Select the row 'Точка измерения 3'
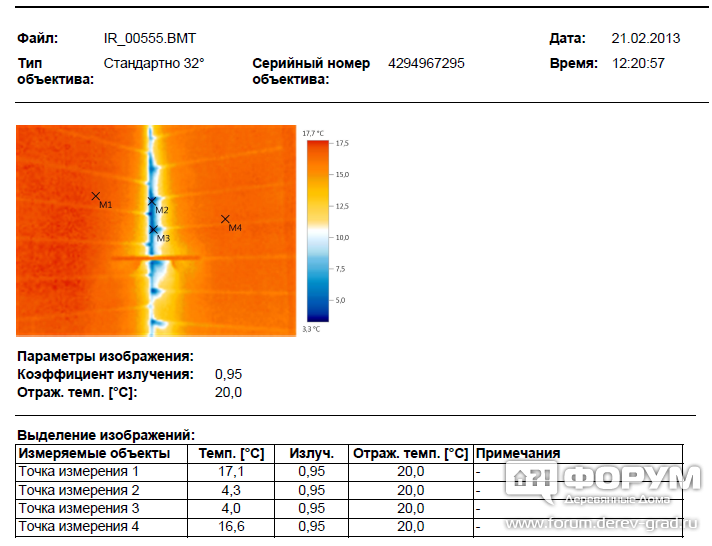712x546 pixels. [x=349, y=509]
